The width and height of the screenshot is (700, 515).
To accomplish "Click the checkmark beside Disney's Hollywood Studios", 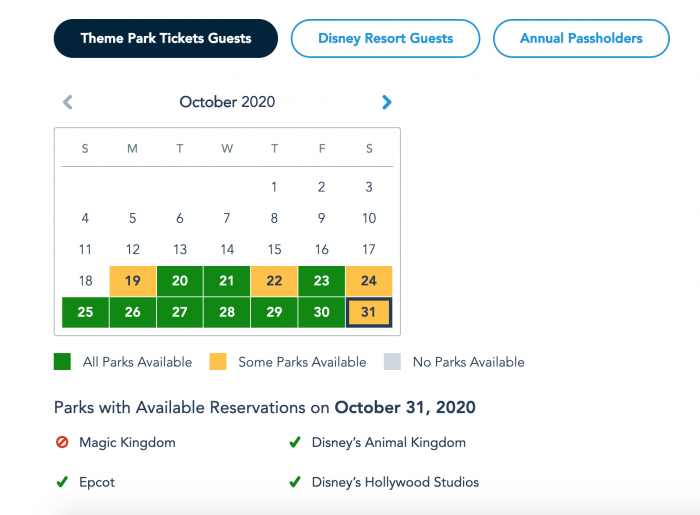I will [x=295, y=482].
